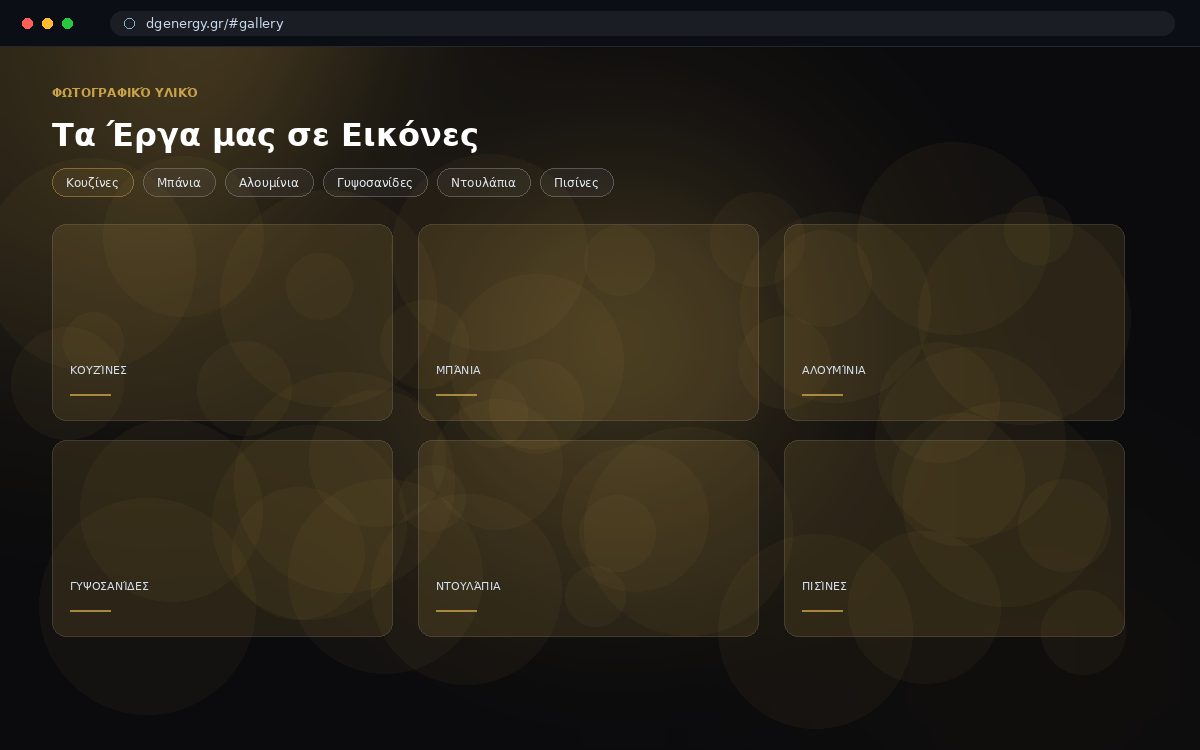The height and width of the screenshot is (750, 1200).
Task: Select the Αλουμίνια filter pill
Action: point(269,183)
